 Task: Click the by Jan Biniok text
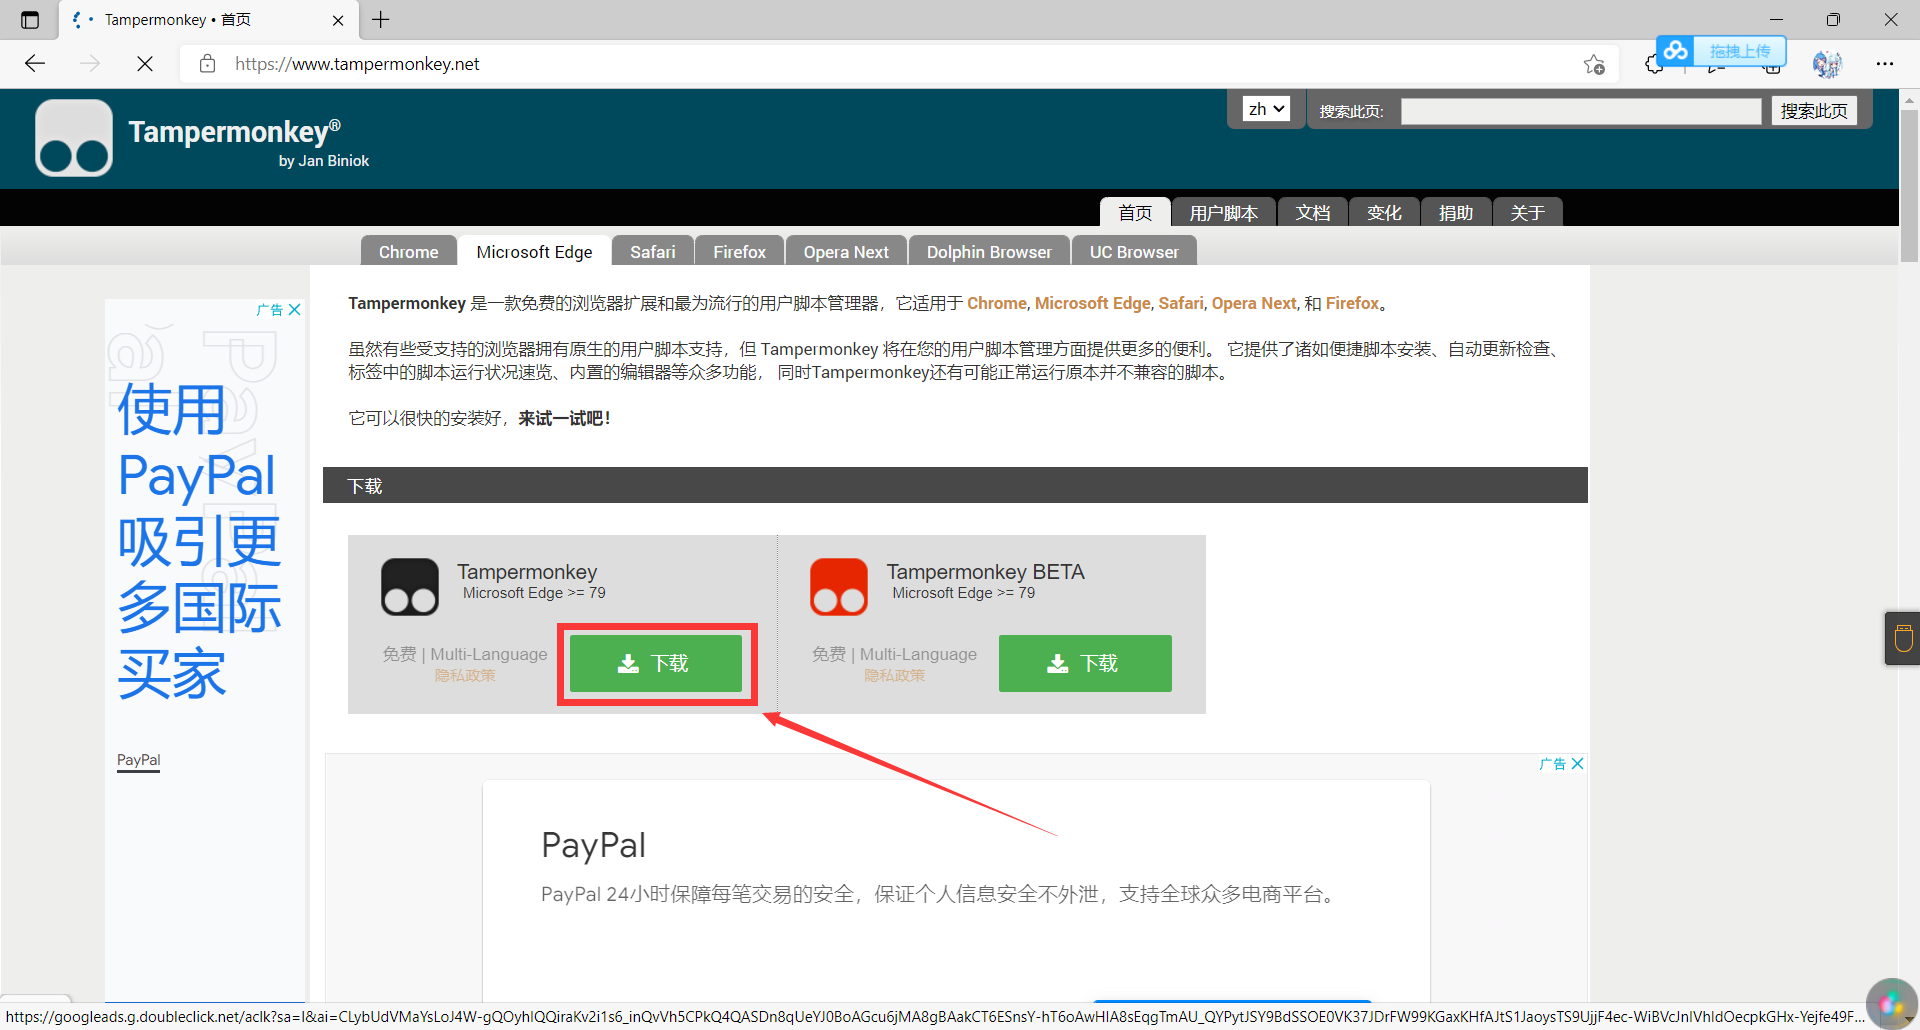[324, 161]
